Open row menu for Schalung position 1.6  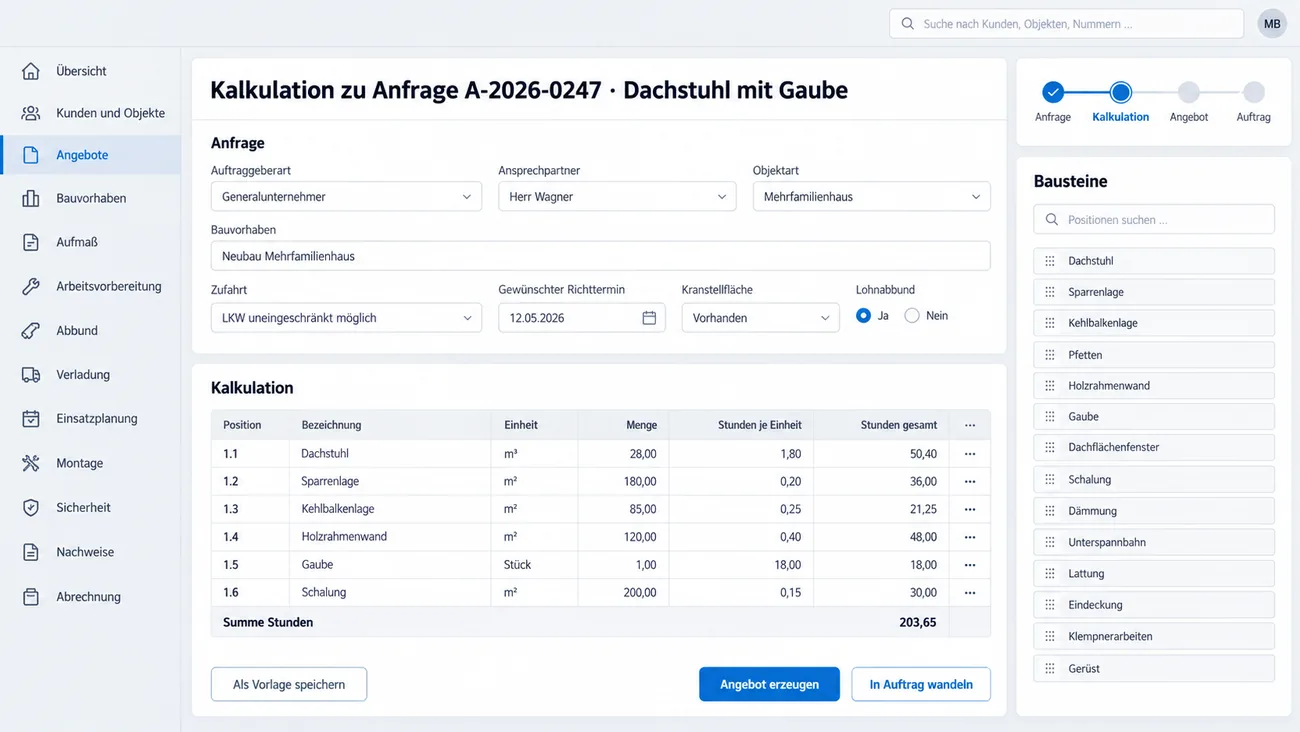969,593
